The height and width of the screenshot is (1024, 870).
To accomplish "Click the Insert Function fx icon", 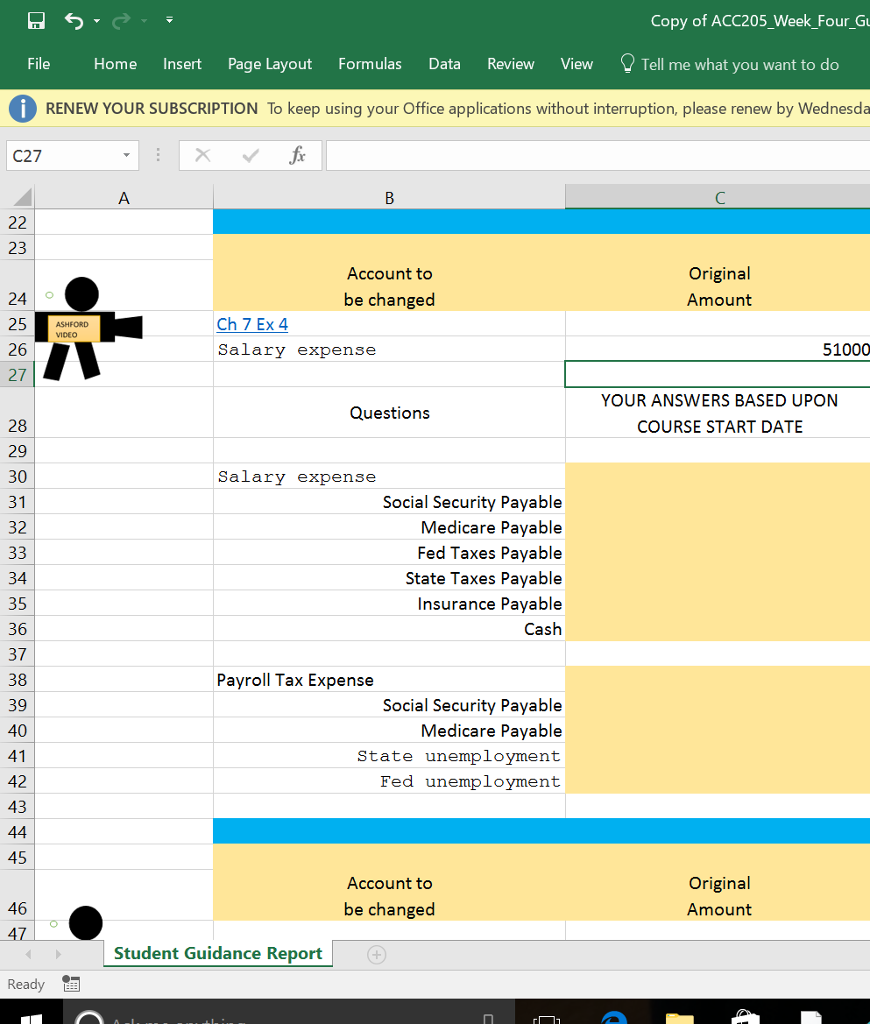I will tap(297, 156).
